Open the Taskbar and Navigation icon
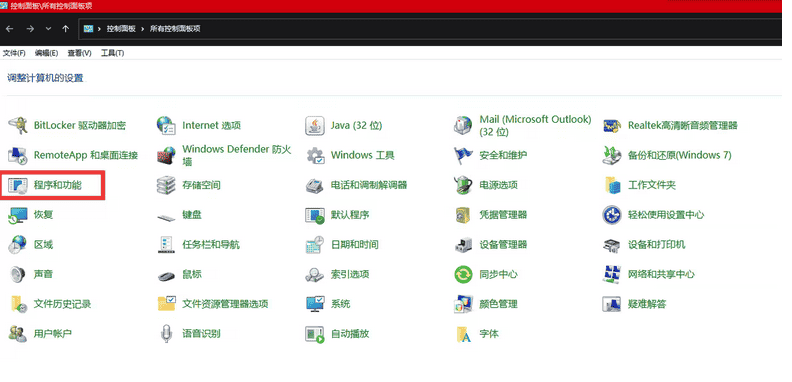 (166, 245)
